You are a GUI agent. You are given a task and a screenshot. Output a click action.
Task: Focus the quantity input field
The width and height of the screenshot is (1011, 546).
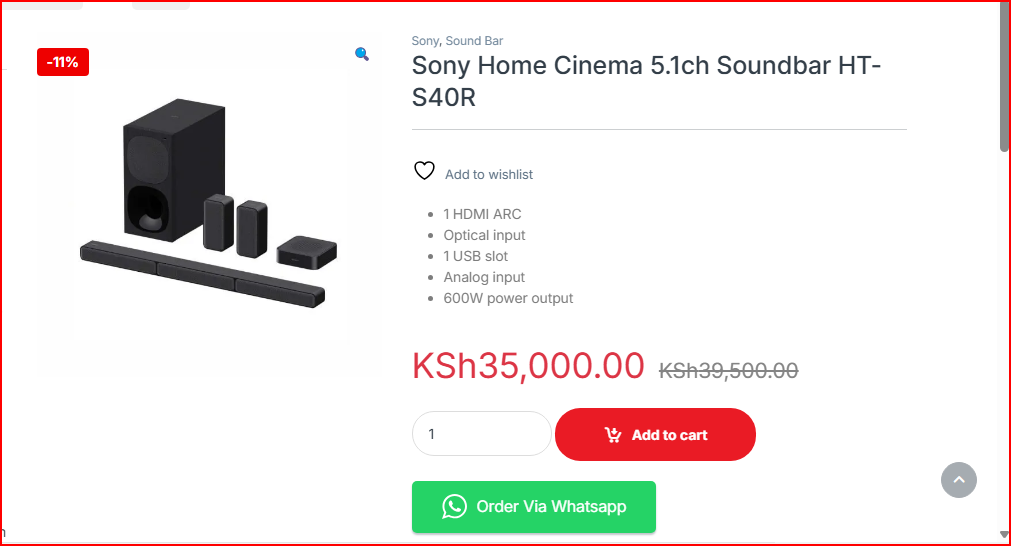pyautogui.click(x=481, y=434)
